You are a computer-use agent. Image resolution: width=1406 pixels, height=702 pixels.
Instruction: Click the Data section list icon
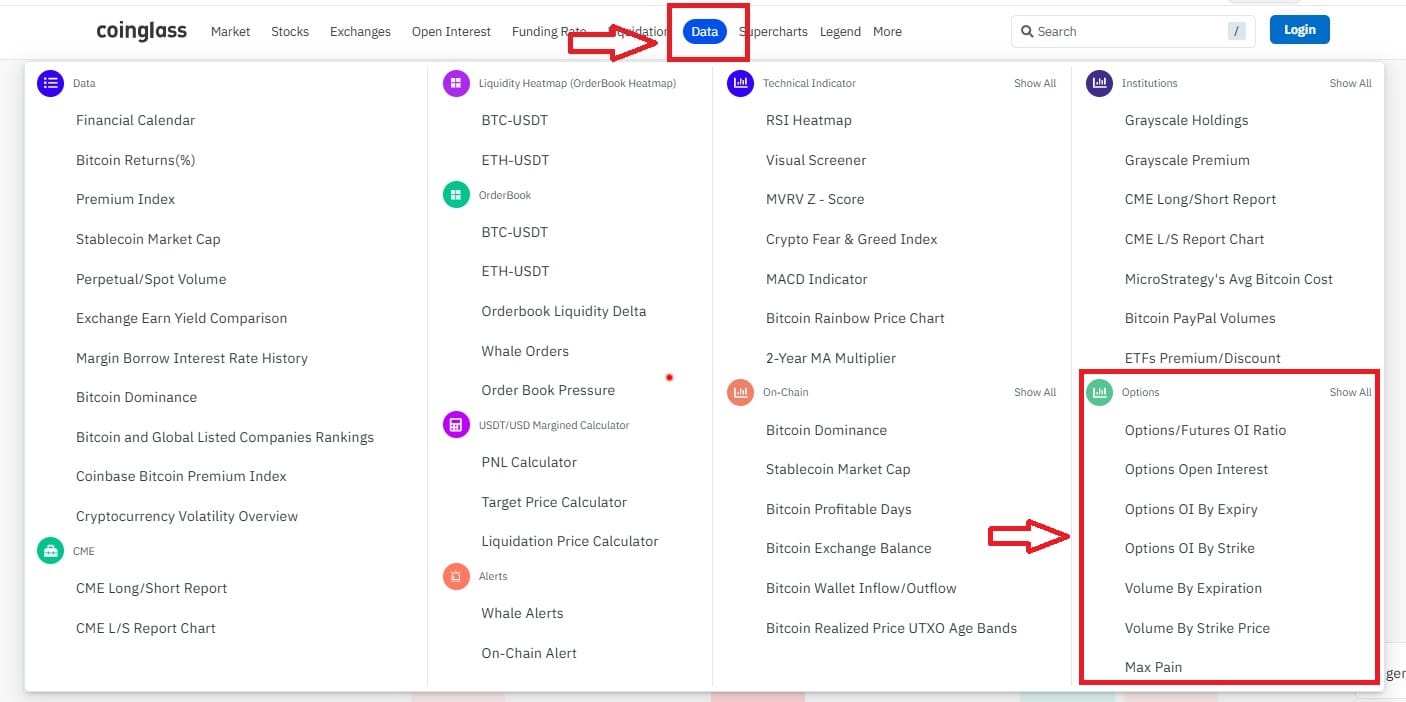pos(50,83)
